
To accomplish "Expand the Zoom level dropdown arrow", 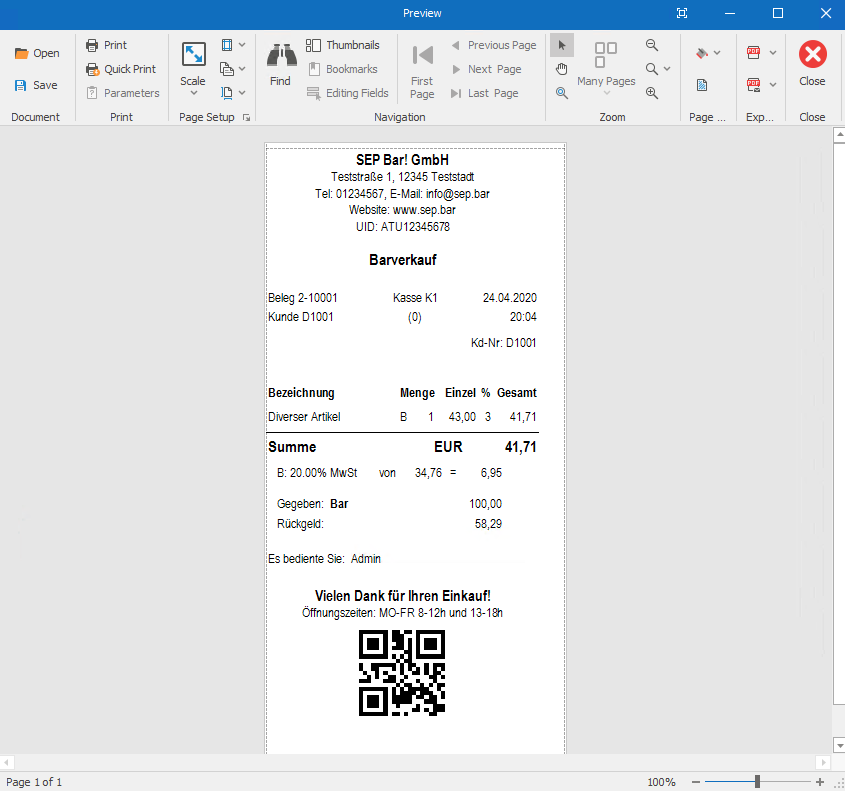I will tap(667, 69).
